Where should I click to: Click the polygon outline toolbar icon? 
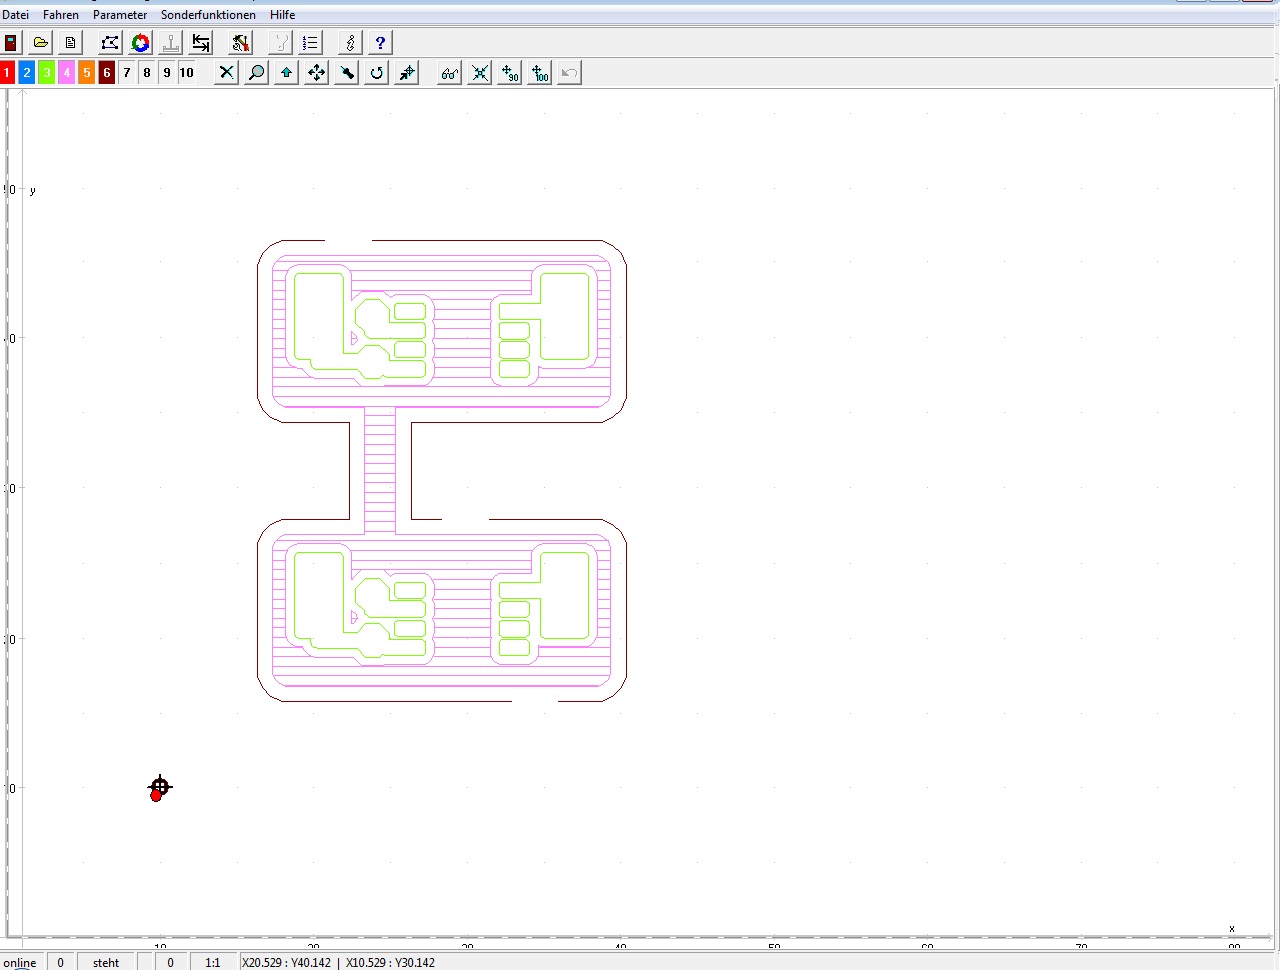110,43
